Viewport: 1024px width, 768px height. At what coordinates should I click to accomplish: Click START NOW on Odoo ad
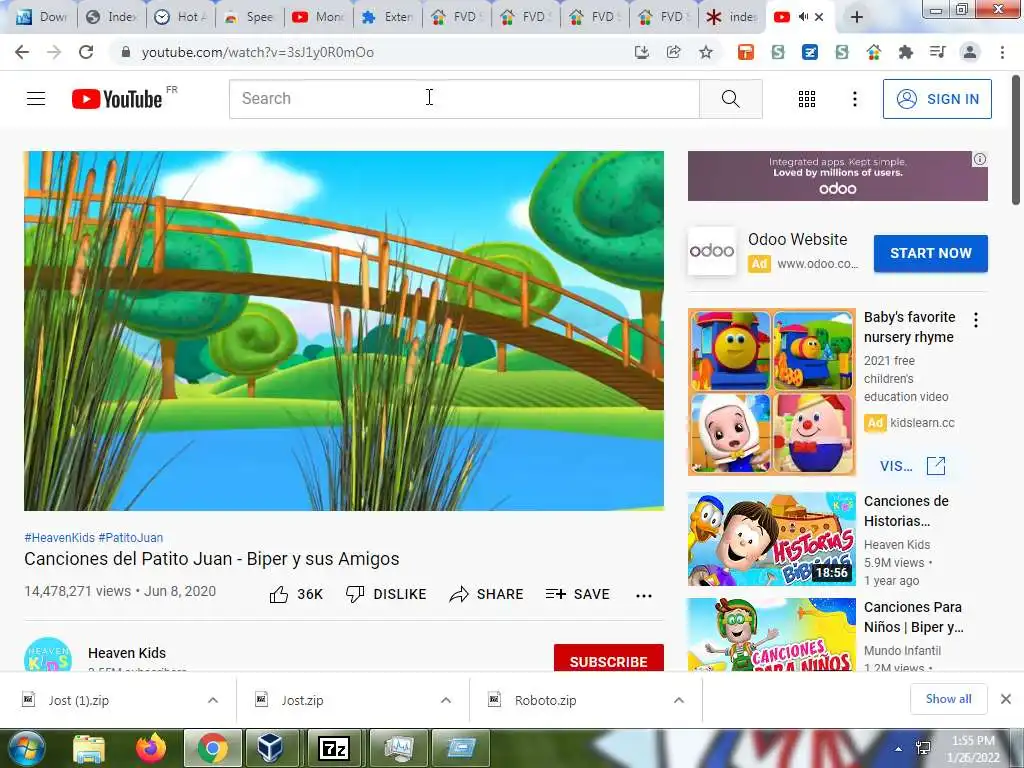931,253
